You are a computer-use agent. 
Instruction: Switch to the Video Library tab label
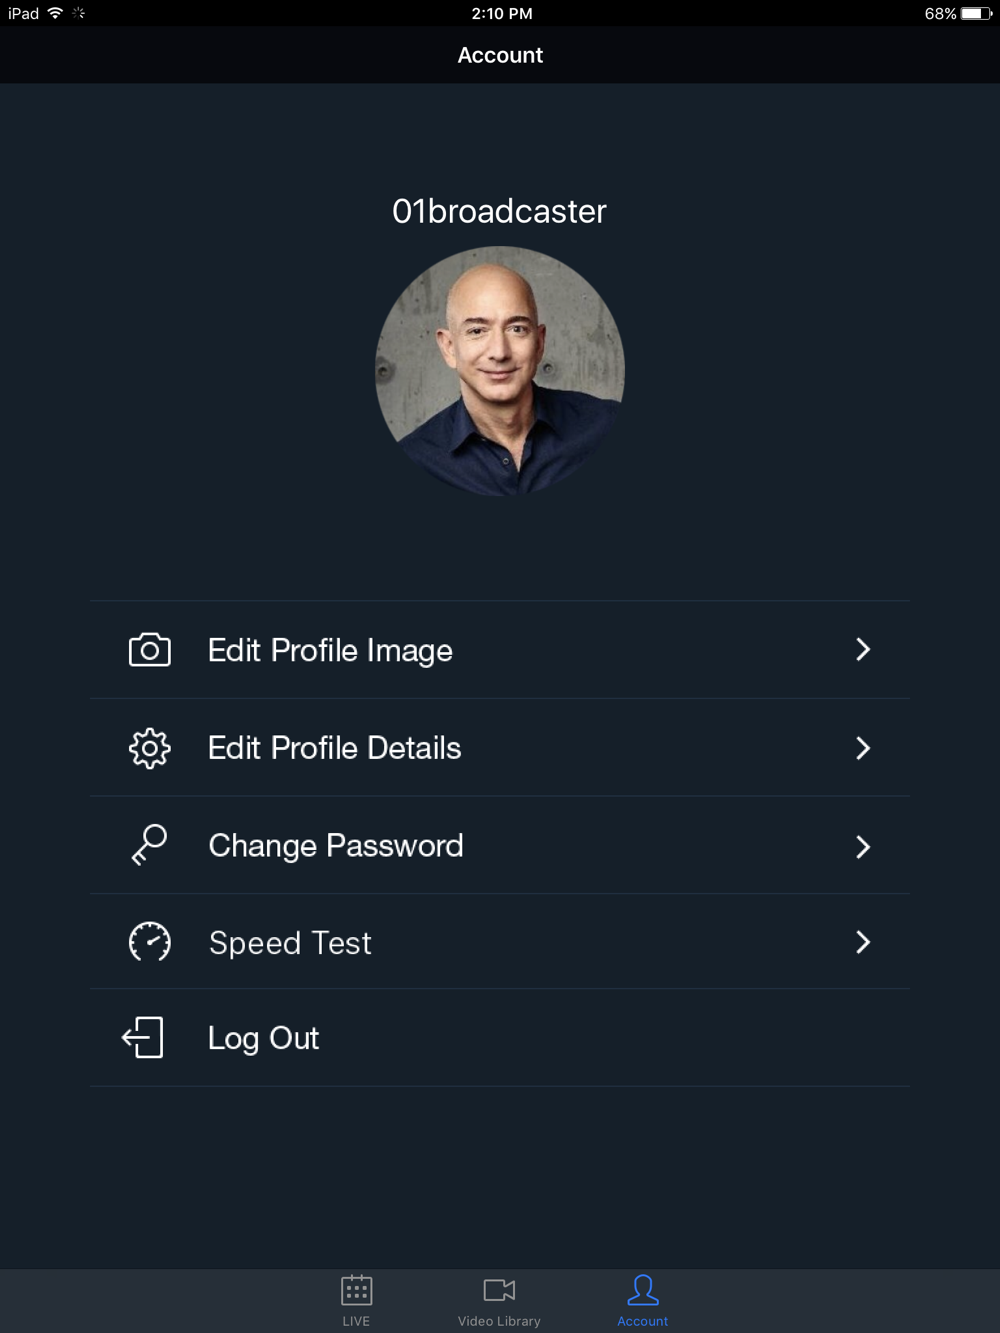[499, 1321]
